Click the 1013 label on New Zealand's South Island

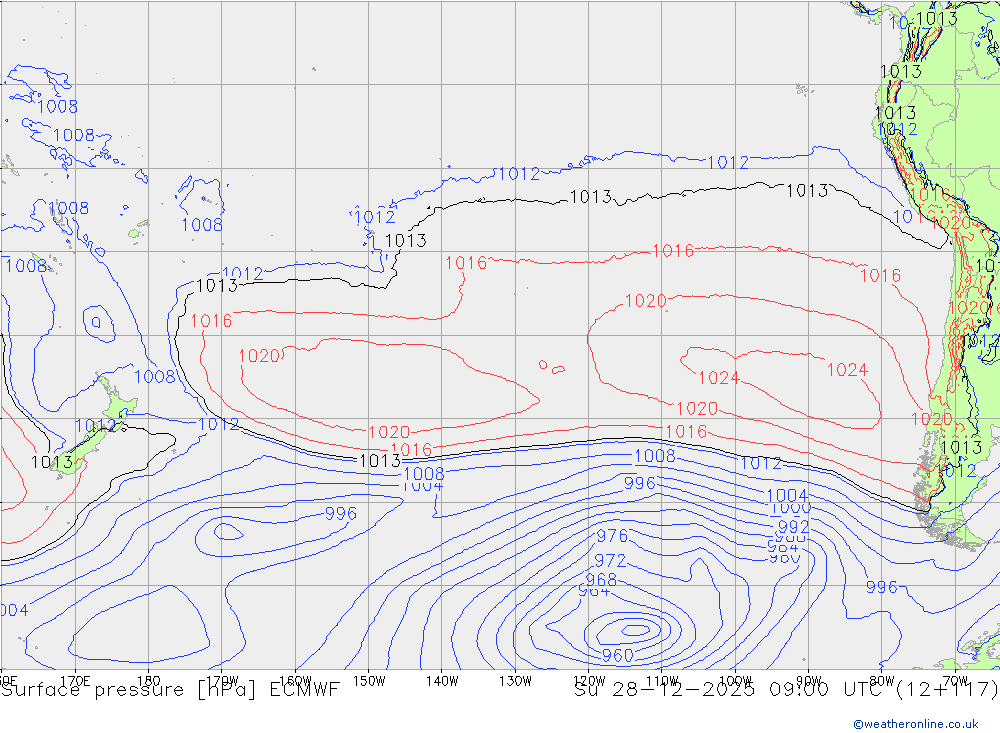[x=52, y=462]
